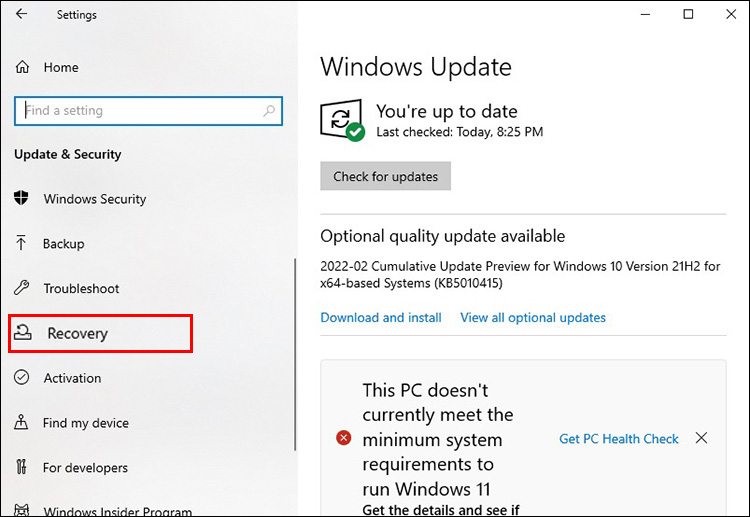The height and width of the screenshot is (517, 750).
Task: Open Home via the house icon
Action: [22, 67]
